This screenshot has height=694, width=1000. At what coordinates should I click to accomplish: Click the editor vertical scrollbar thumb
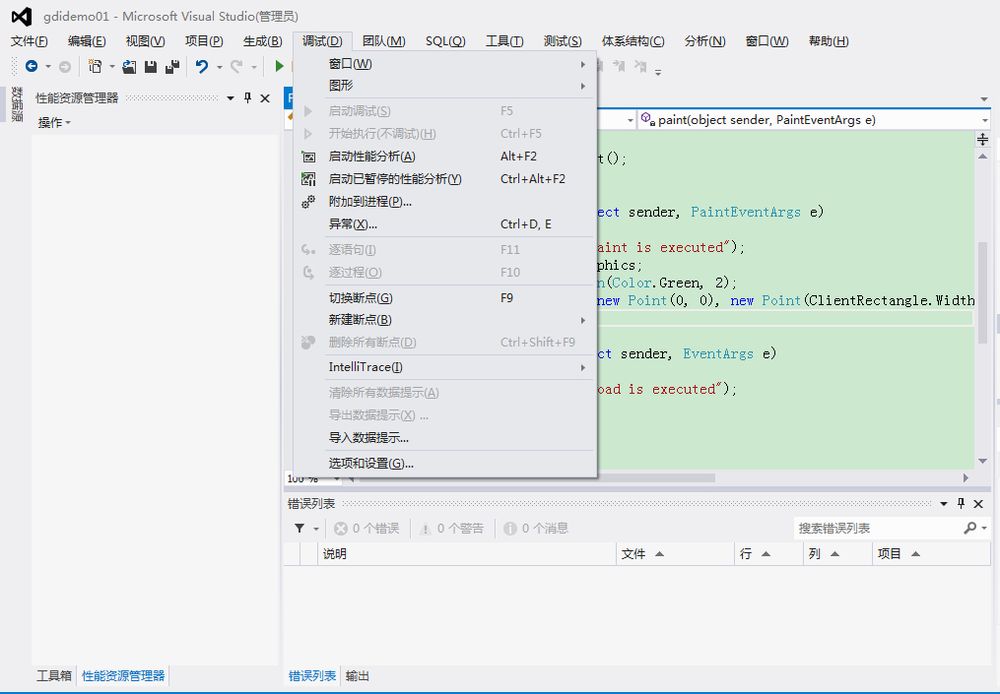click(983, 292)
